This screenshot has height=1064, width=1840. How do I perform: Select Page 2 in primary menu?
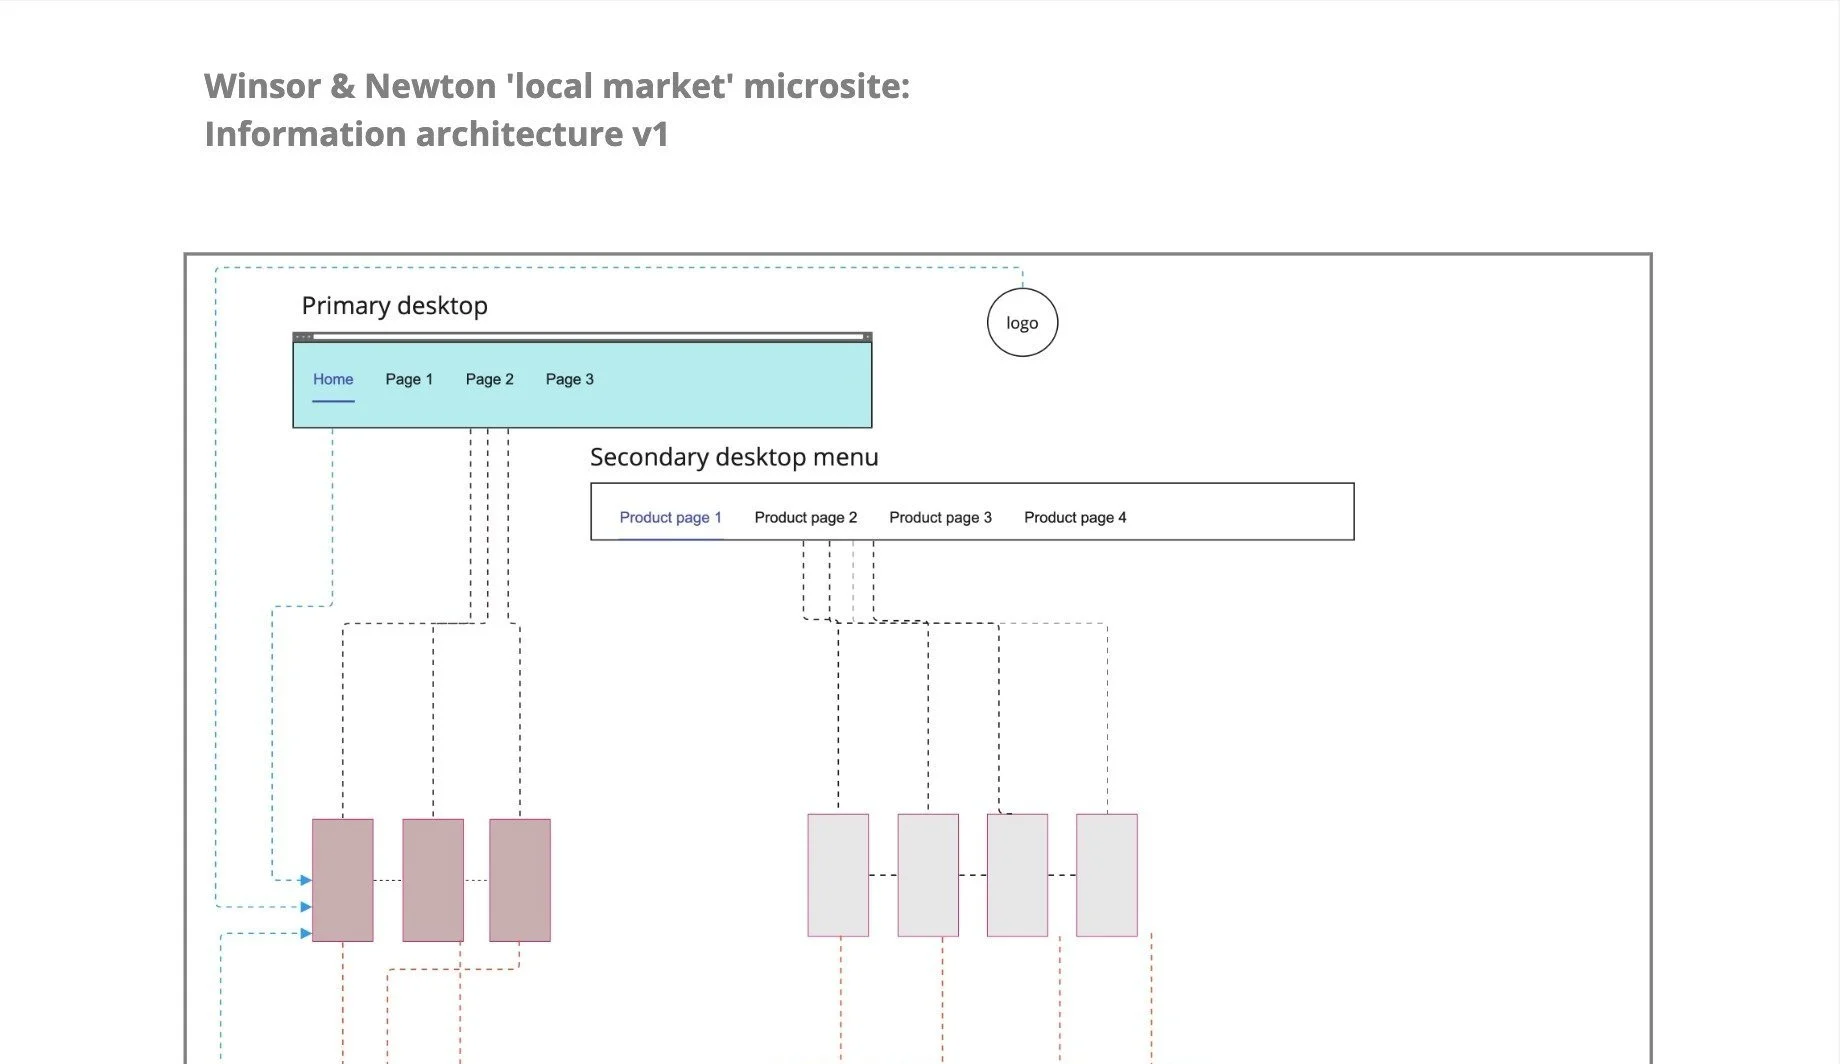[489, 379]
